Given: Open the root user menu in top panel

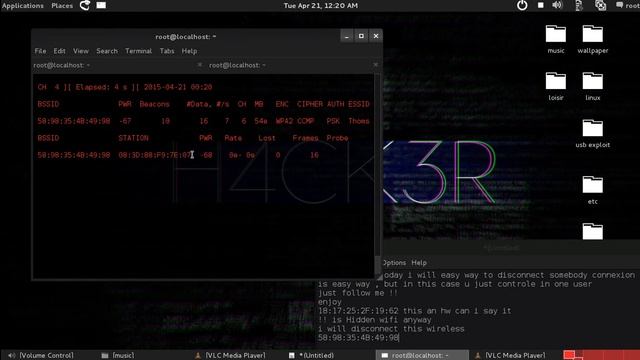Looking at the screenshot, I should click(x=628, y=6).
